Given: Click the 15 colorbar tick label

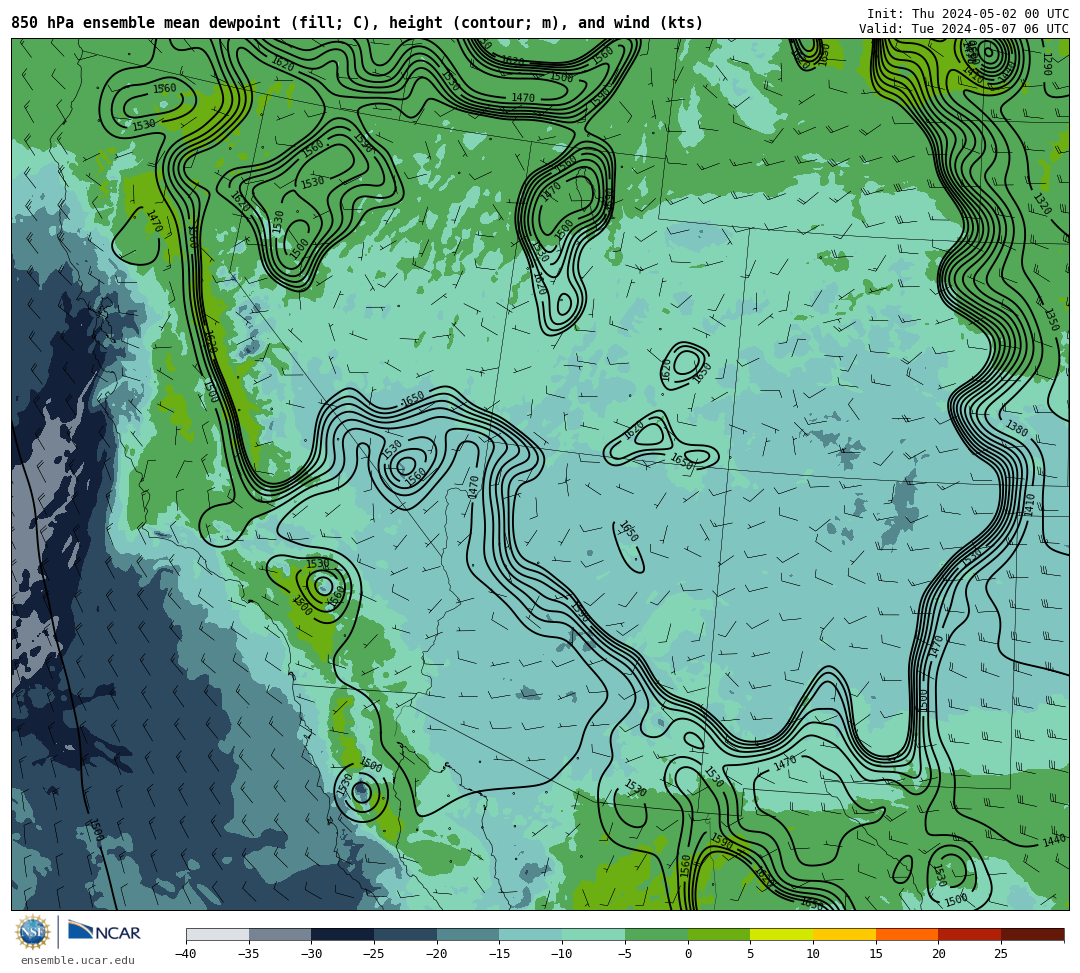Looking at the screenshot, I should click(875, 954).
